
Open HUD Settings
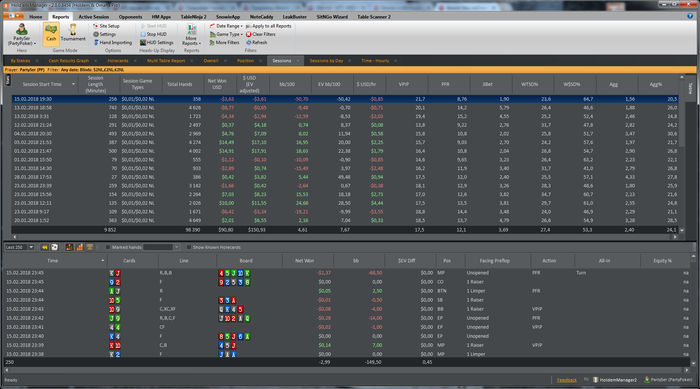point(157,42)
